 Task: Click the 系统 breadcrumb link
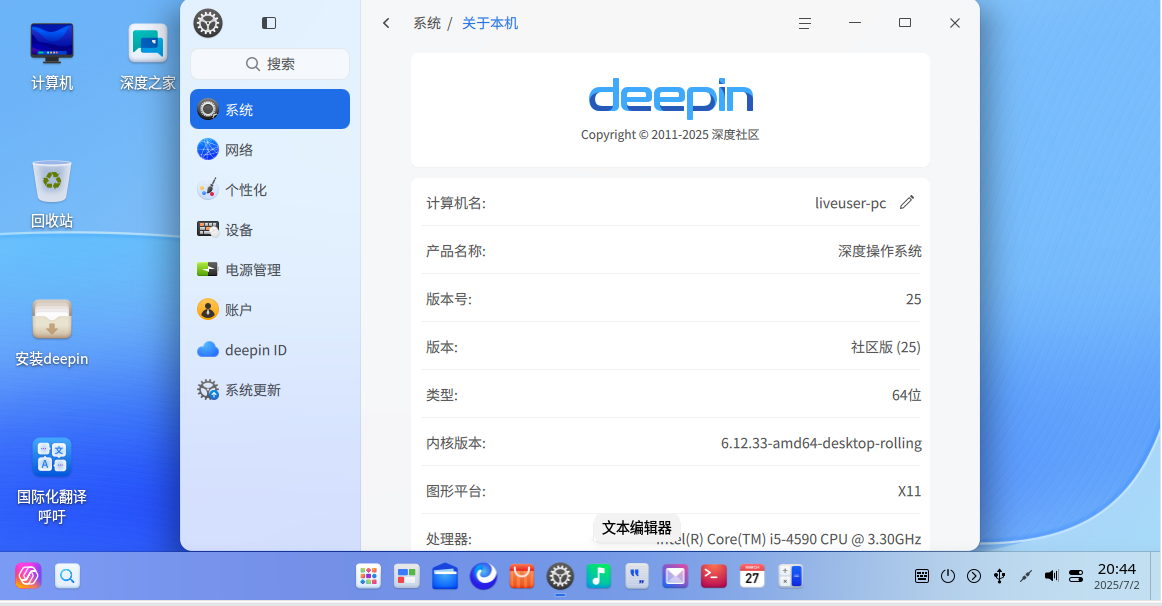click(427, 23)
